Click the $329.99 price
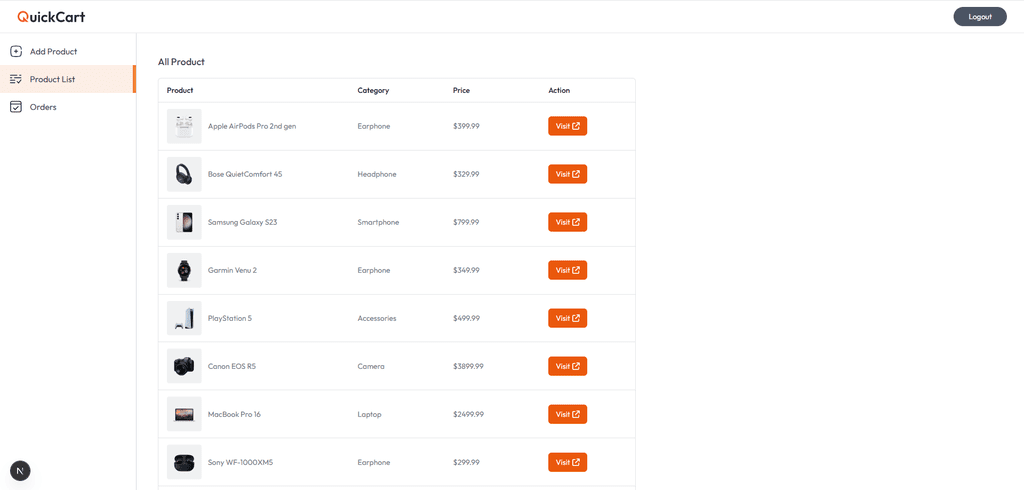Viewport: 1024px width, 490px height. (466, 174)
